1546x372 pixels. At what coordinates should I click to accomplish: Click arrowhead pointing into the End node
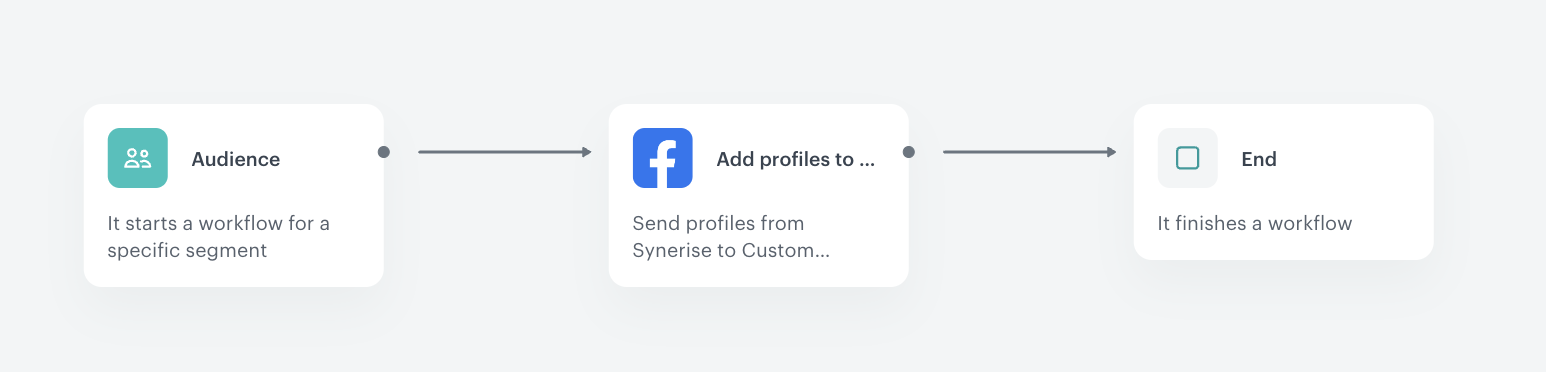[1112, 152]
